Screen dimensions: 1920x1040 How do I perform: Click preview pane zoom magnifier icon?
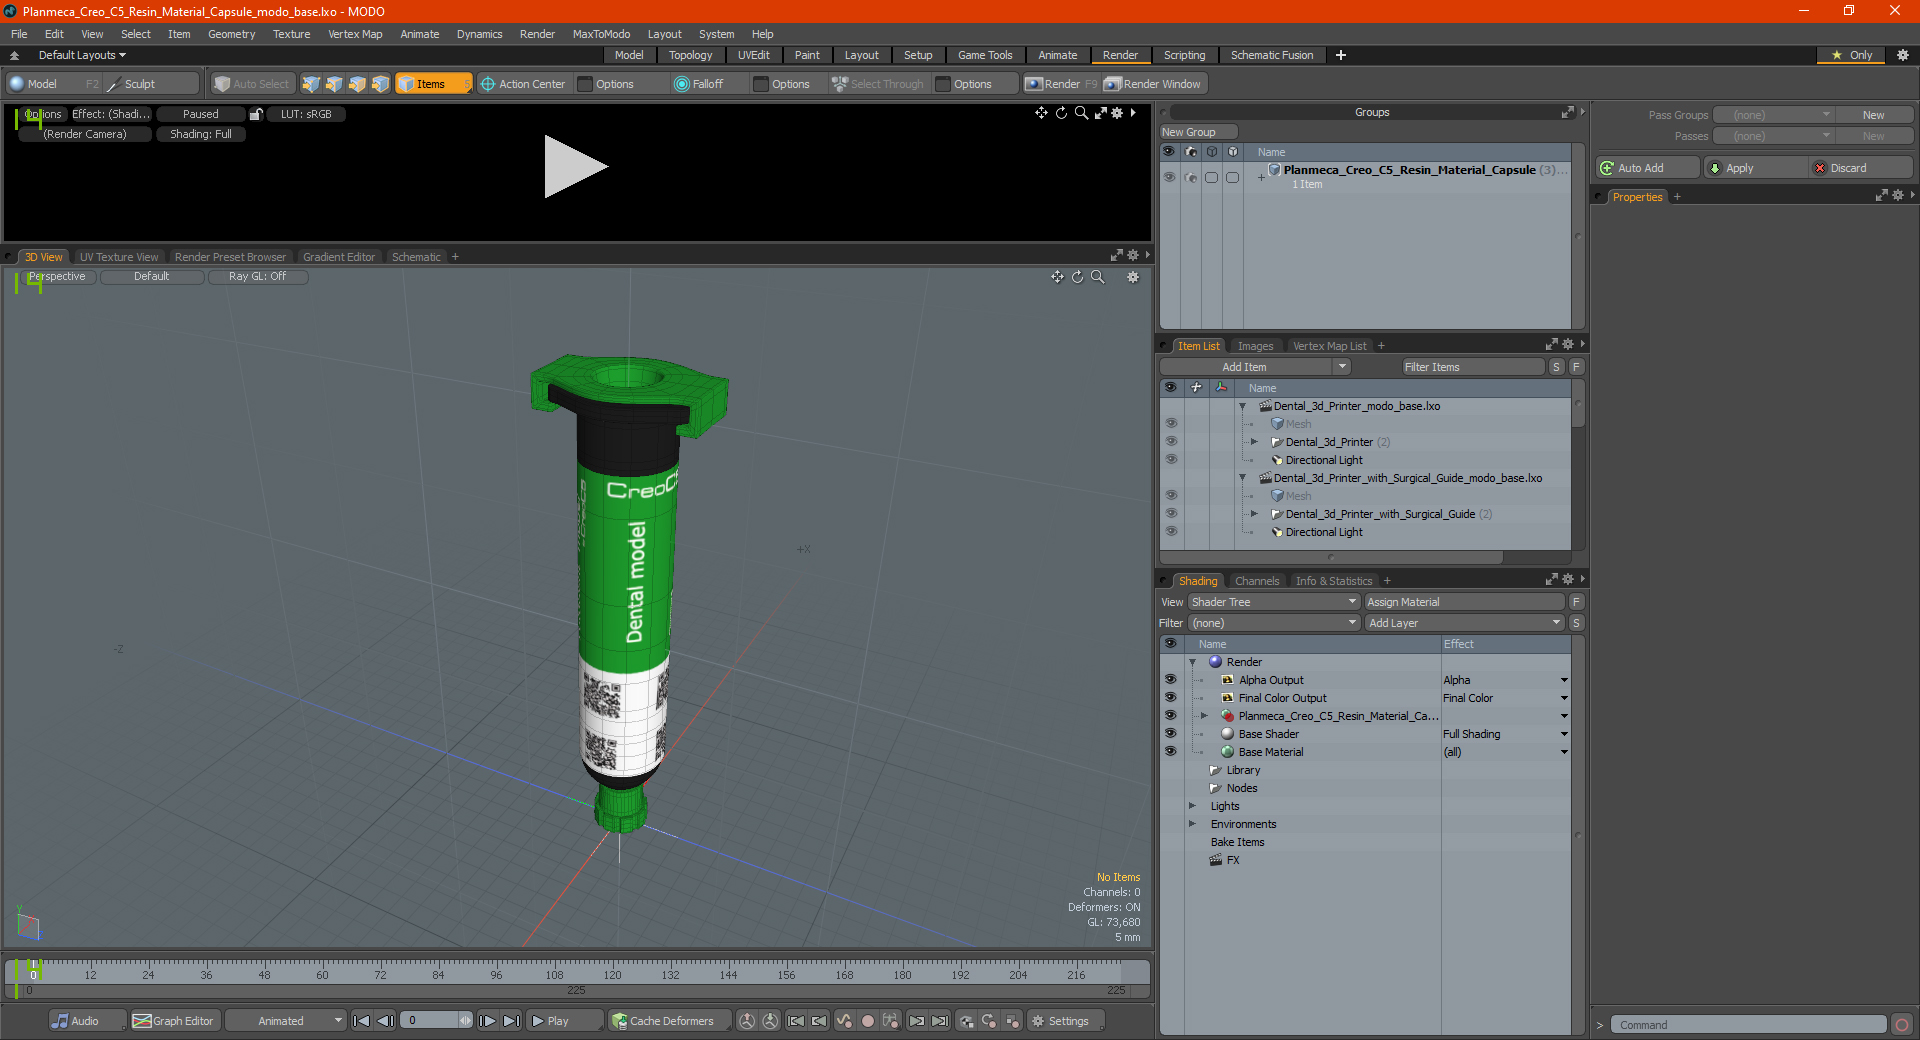pos(1081,113)
